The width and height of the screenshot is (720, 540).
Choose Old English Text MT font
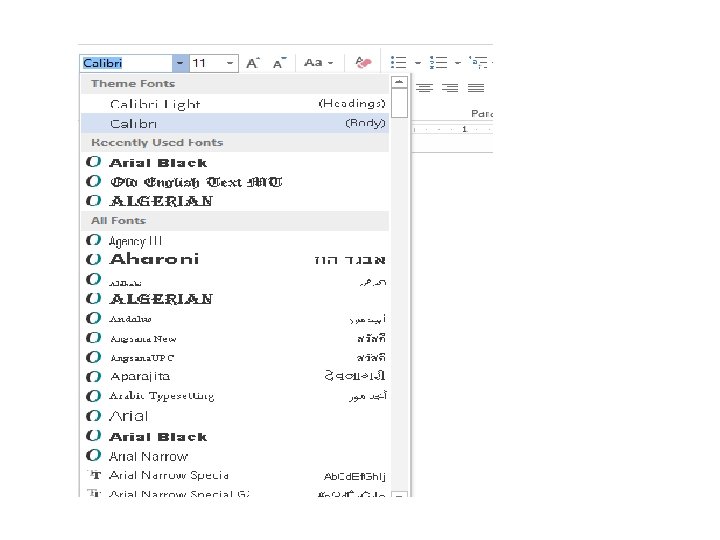point(235,182)
